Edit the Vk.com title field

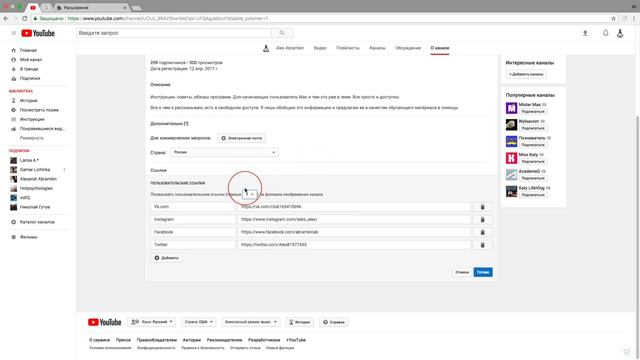click(x=193, y=207)
